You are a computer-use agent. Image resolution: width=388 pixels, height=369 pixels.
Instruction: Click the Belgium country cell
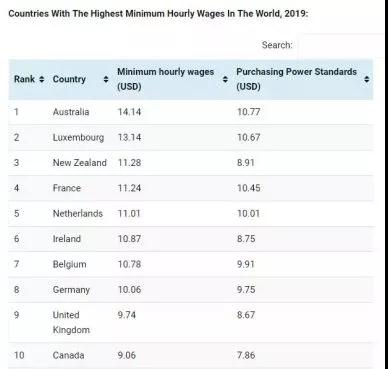[x=69, y=264]
